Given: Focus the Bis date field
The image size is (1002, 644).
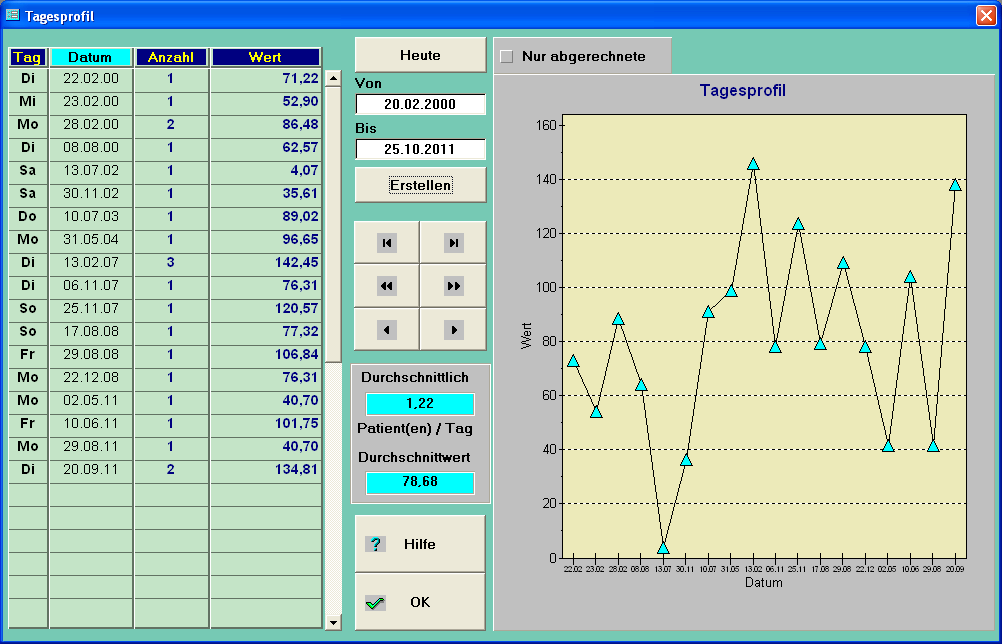Looking at the screenshot, I should coord(420,150).
